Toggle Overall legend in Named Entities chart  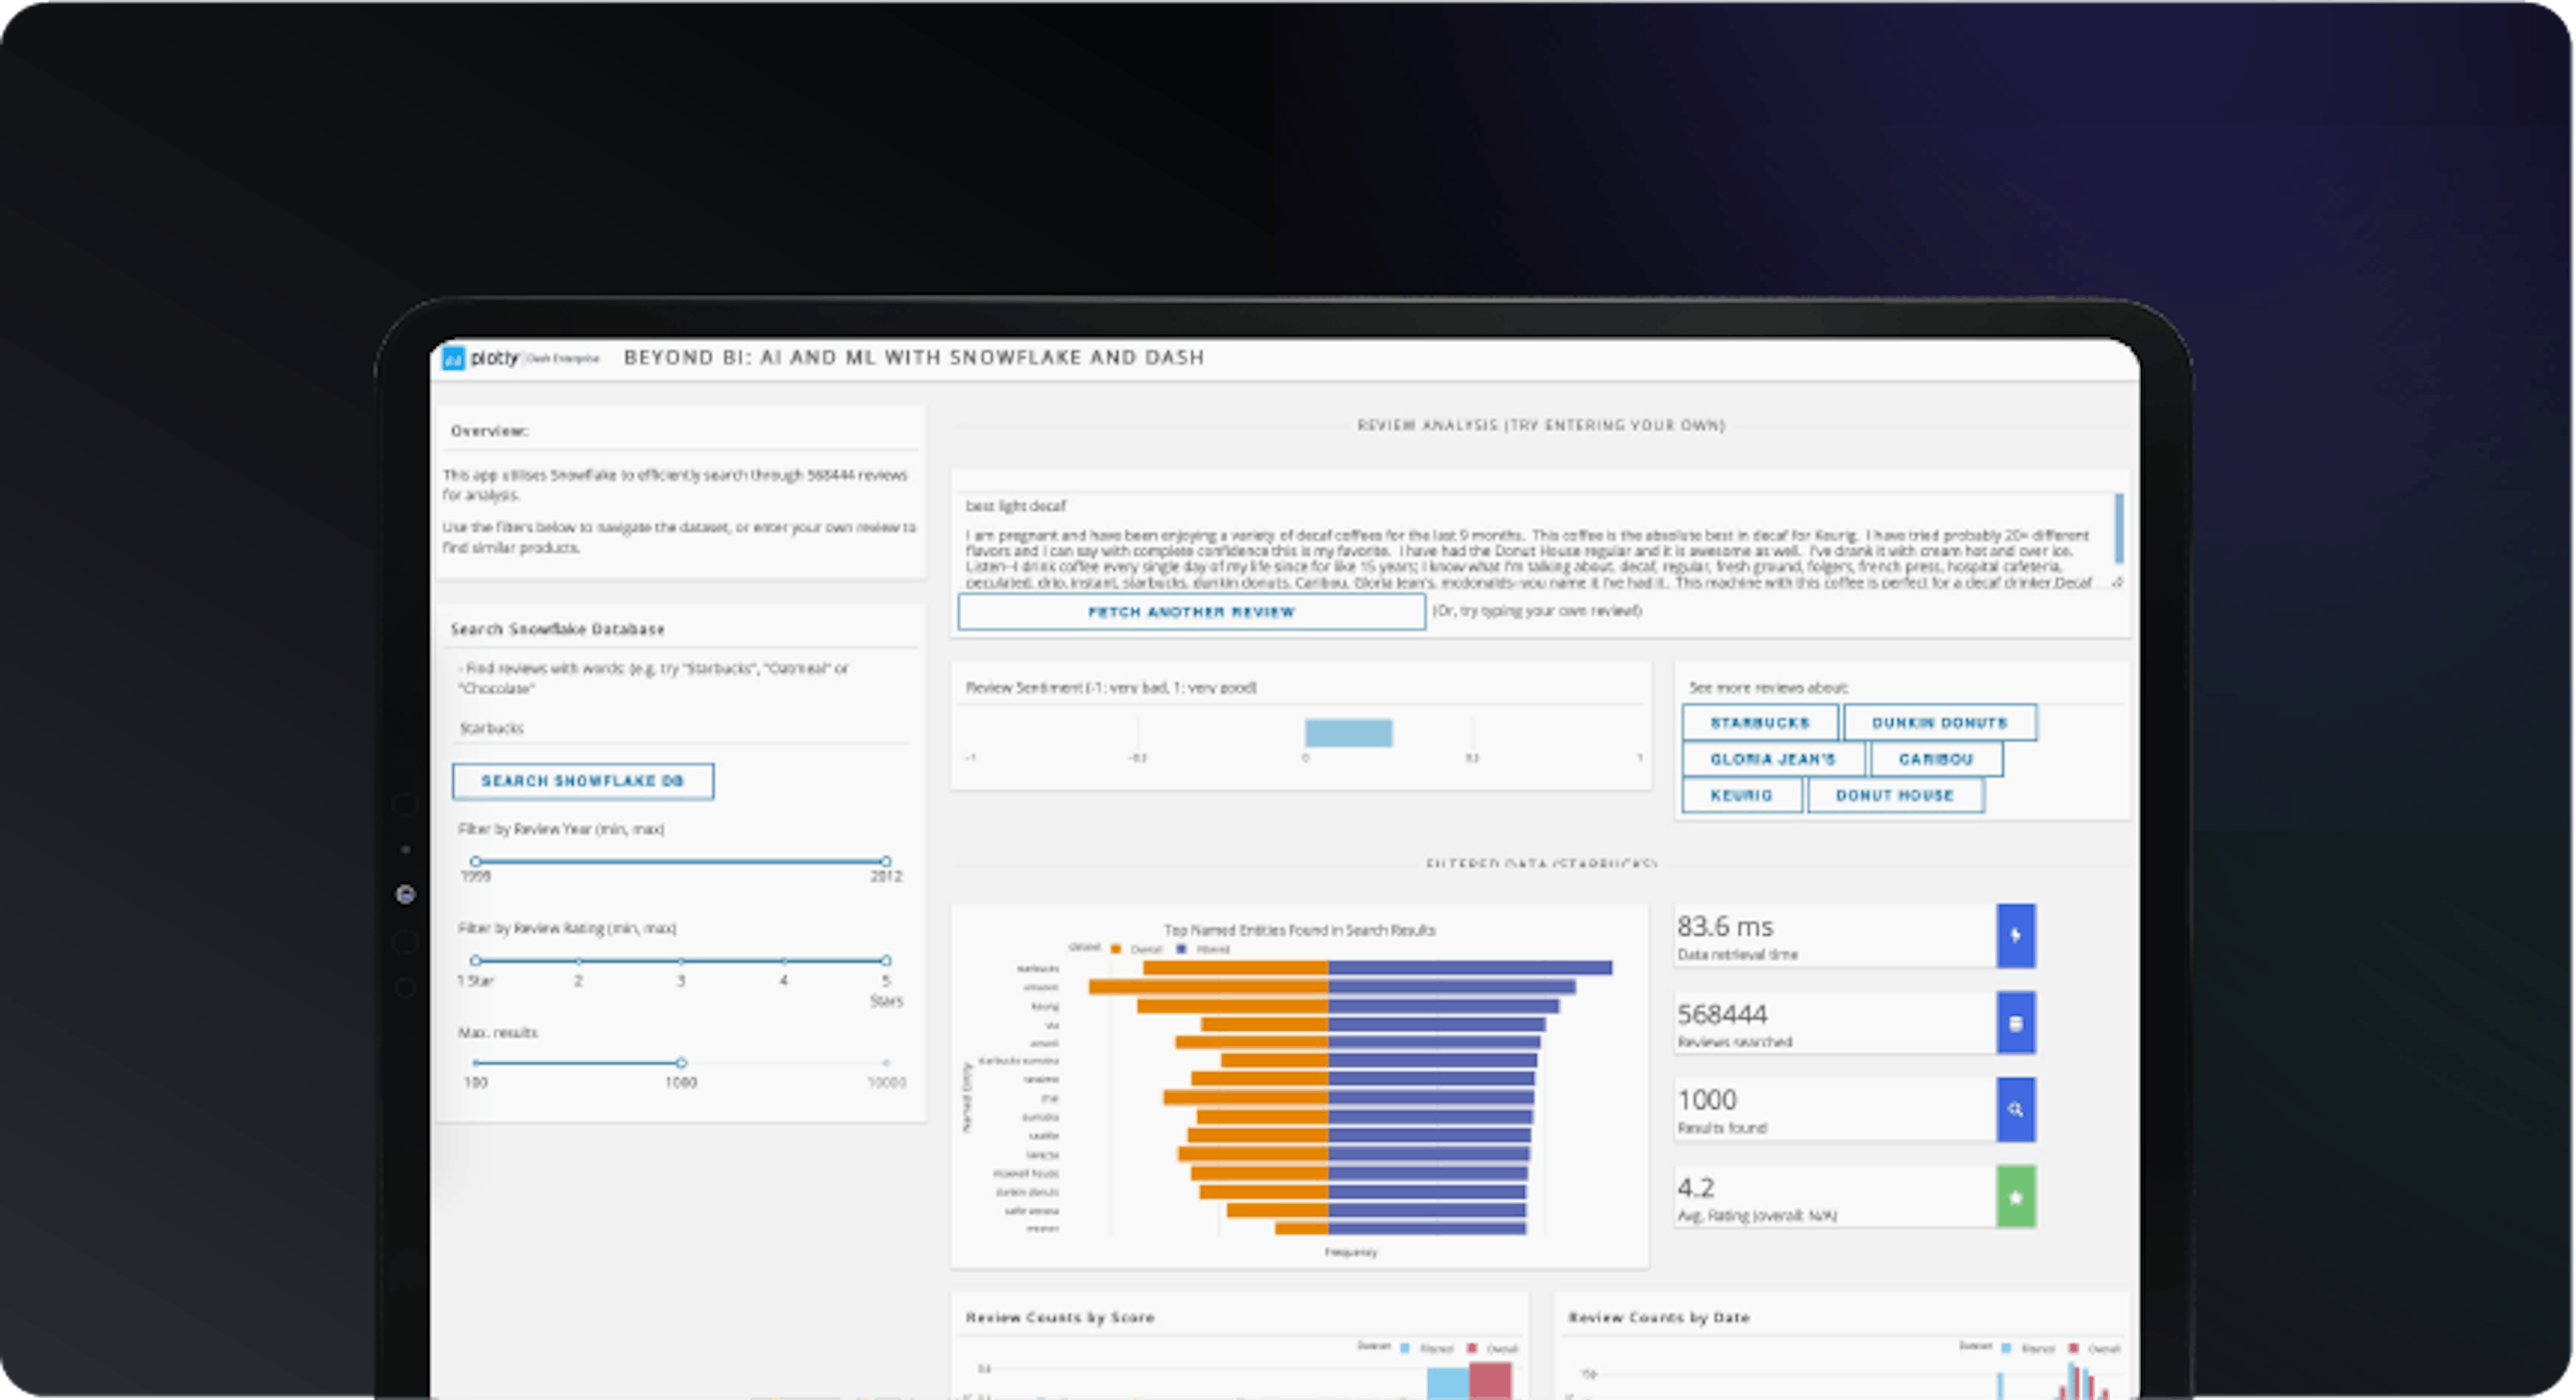1136,949
